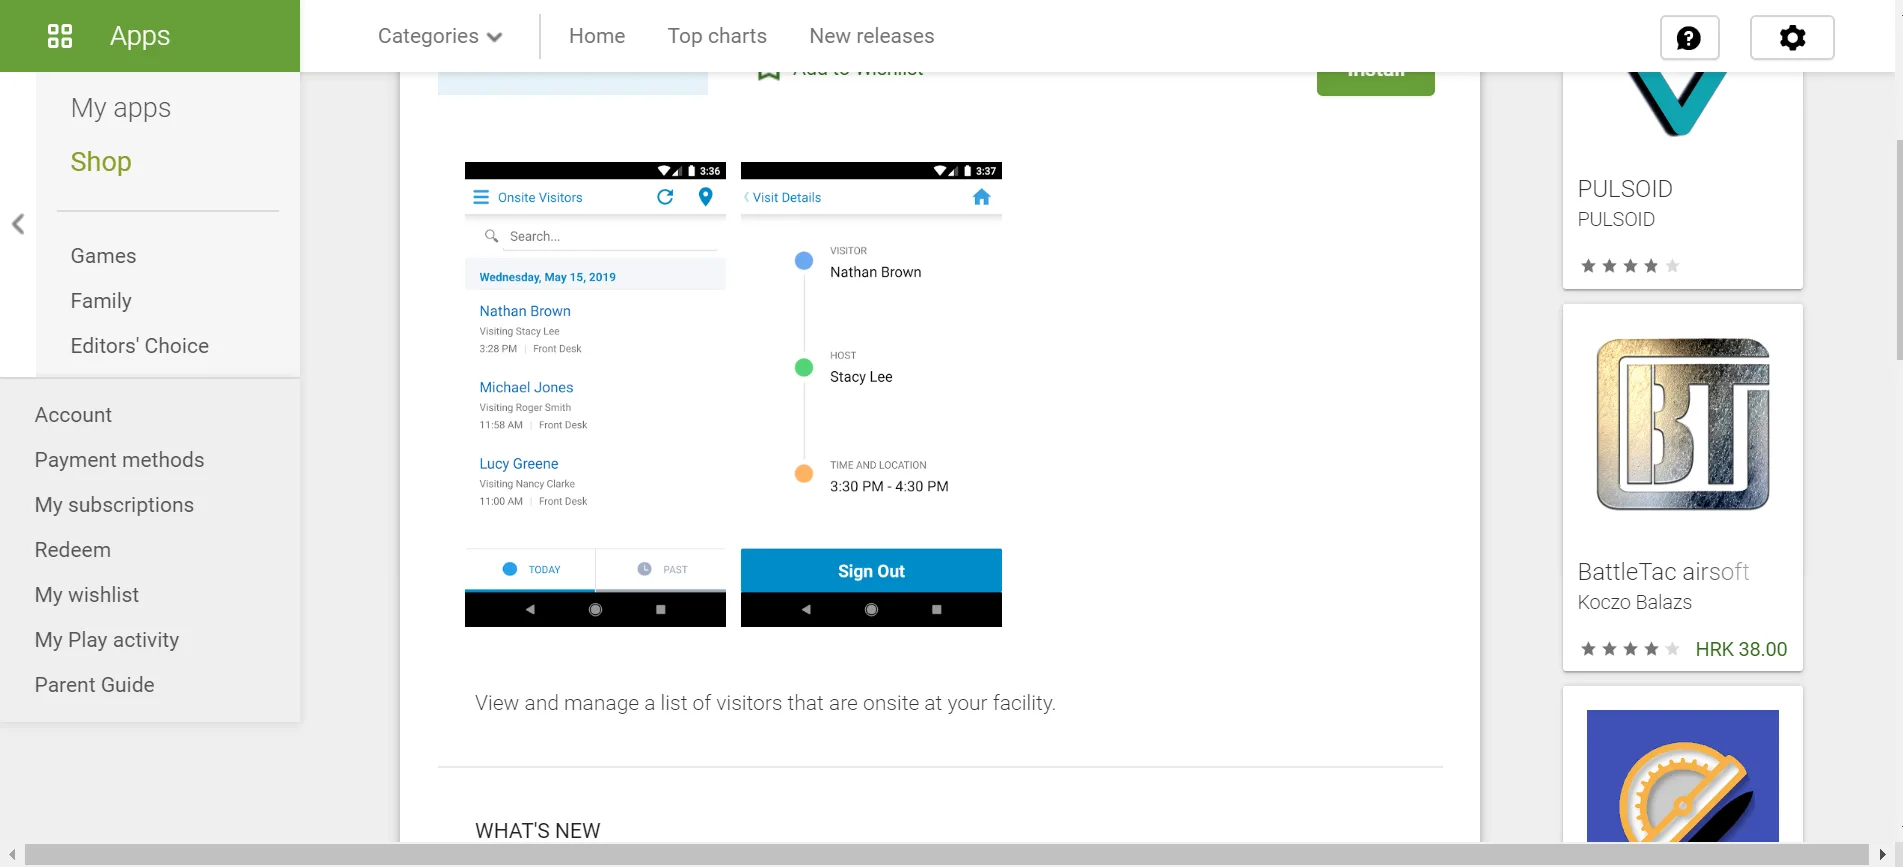The width and height of the screenshot is (1903, 867).
Task: Click the Apps header label
Action: click(x=140, y=36)
